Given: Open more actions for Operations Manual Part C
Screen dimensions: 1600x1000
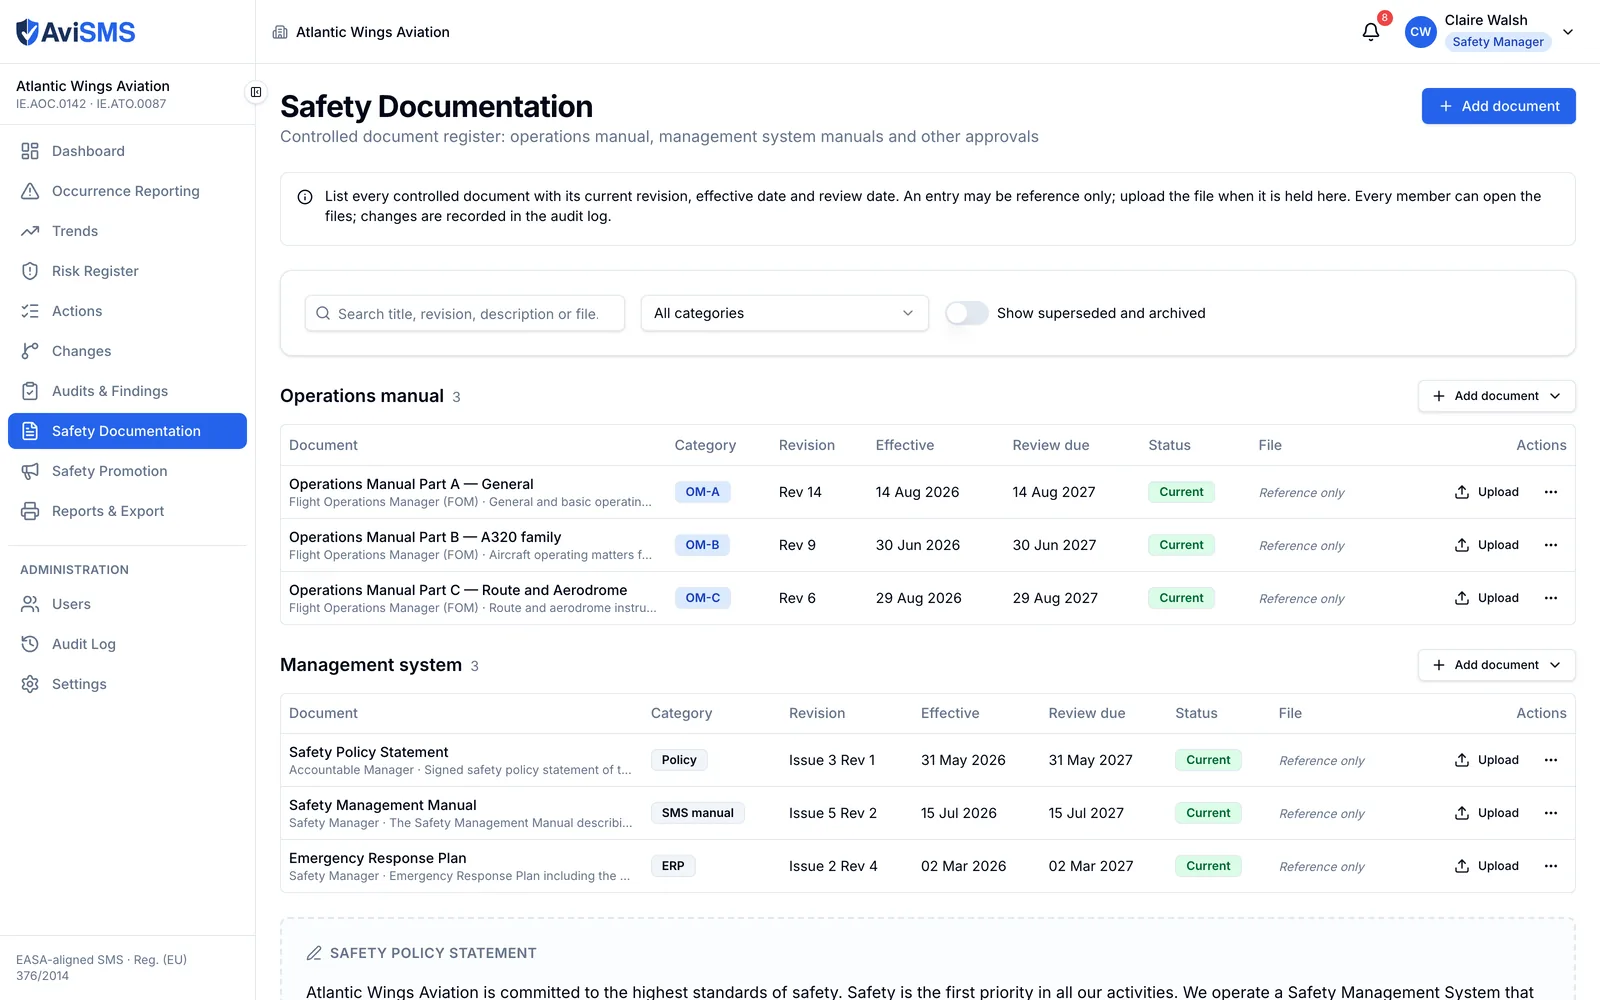Looking at the screenshot, I should 1551,598.
